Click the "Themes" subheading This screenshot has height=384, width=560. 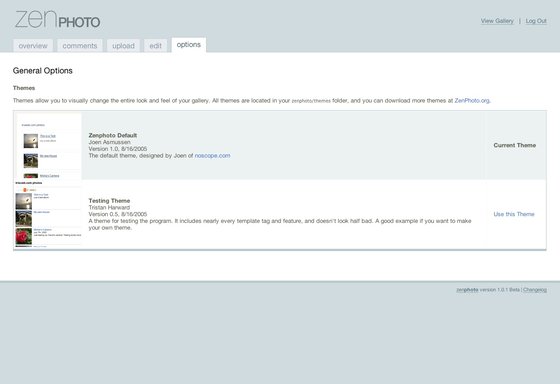coord(24,88)
